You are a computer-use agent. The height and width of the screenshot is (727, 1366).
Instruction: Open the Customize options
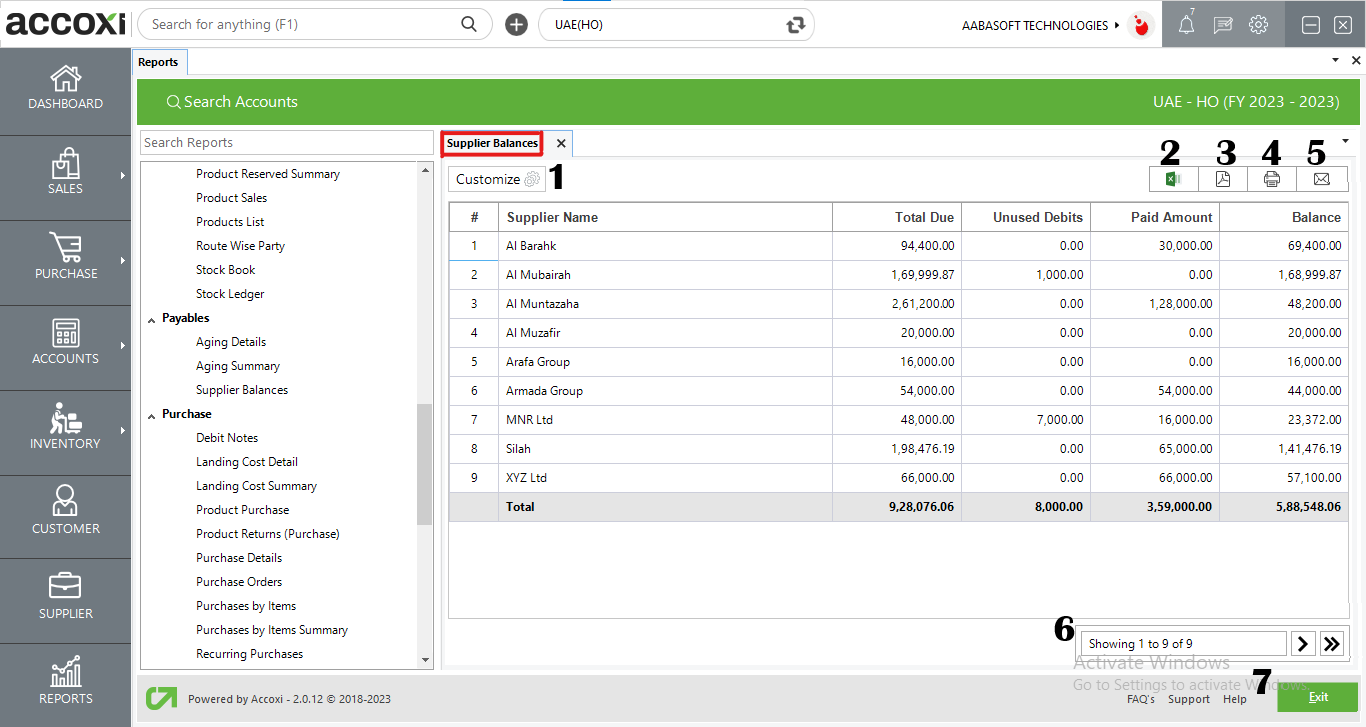click(495, 178)
